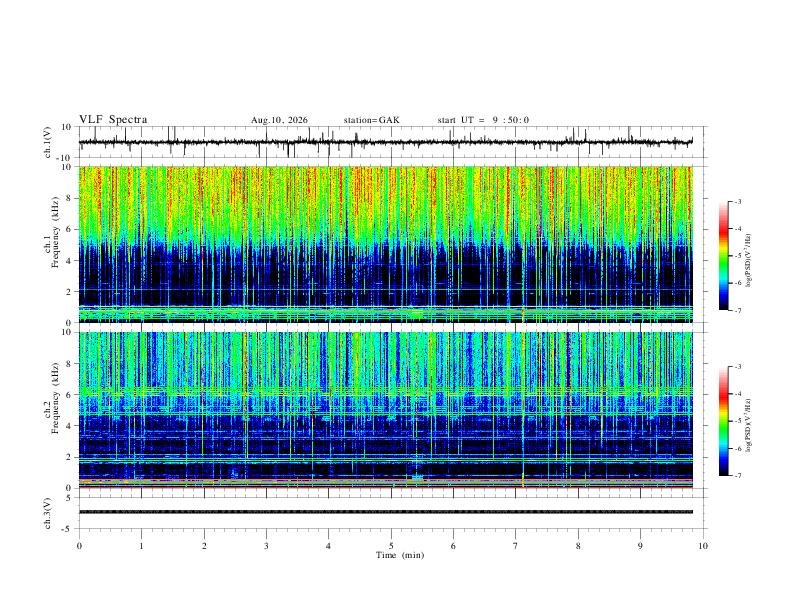Click the ch.1 voltage waveform trace
The image size is (792, 612).
pyautogui.click(x=385, y=142)
